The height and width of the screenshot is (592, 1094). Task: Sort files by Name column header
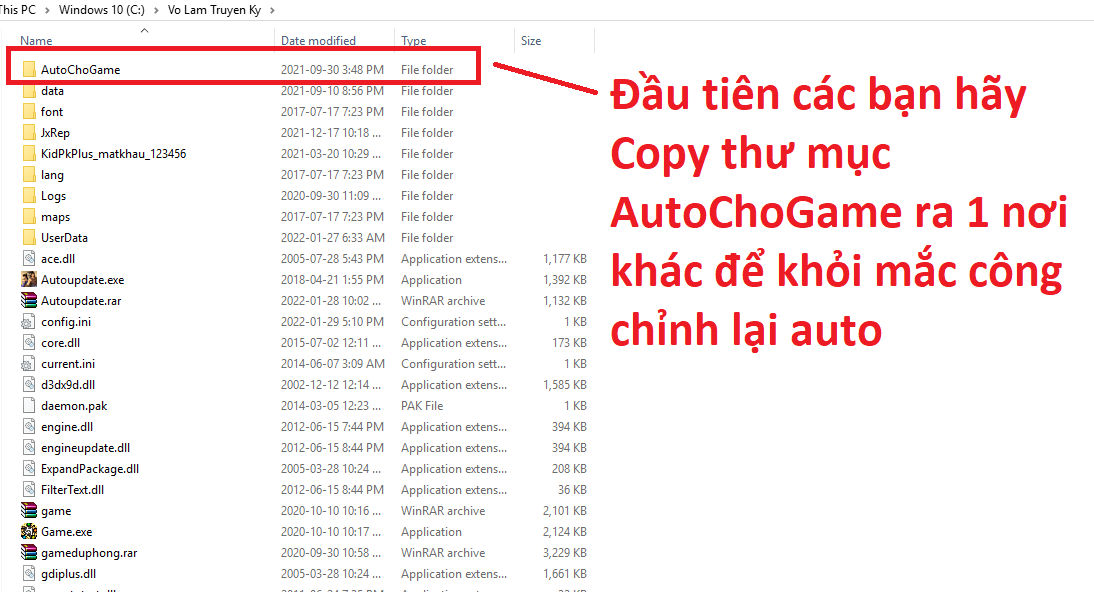(x=37, y=41)
